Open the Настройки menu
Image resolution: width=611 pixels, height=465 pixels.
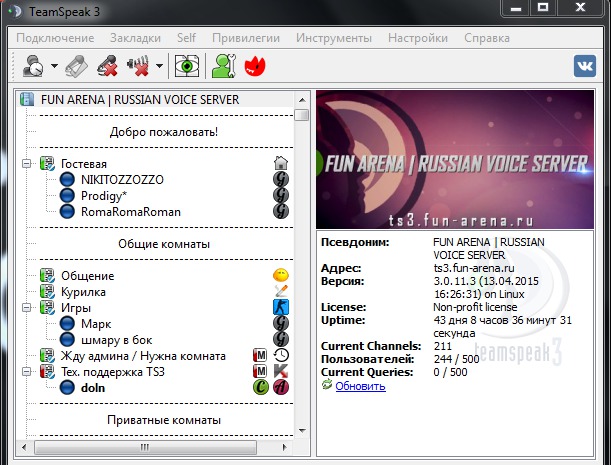[x=417, y=38]
